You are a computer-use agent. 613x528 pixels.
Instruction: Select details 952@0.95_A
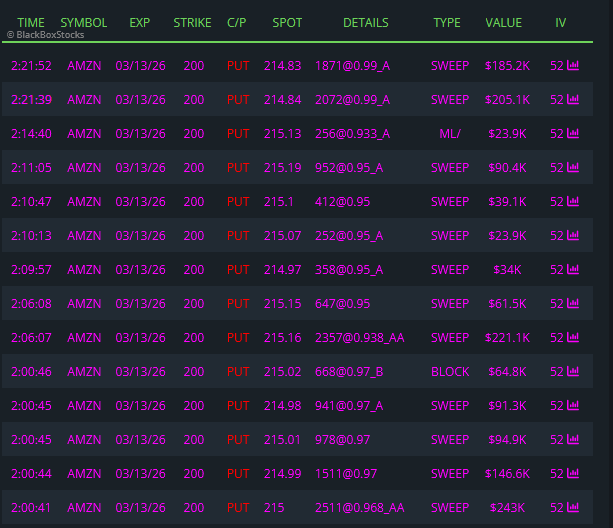[349, 168]
